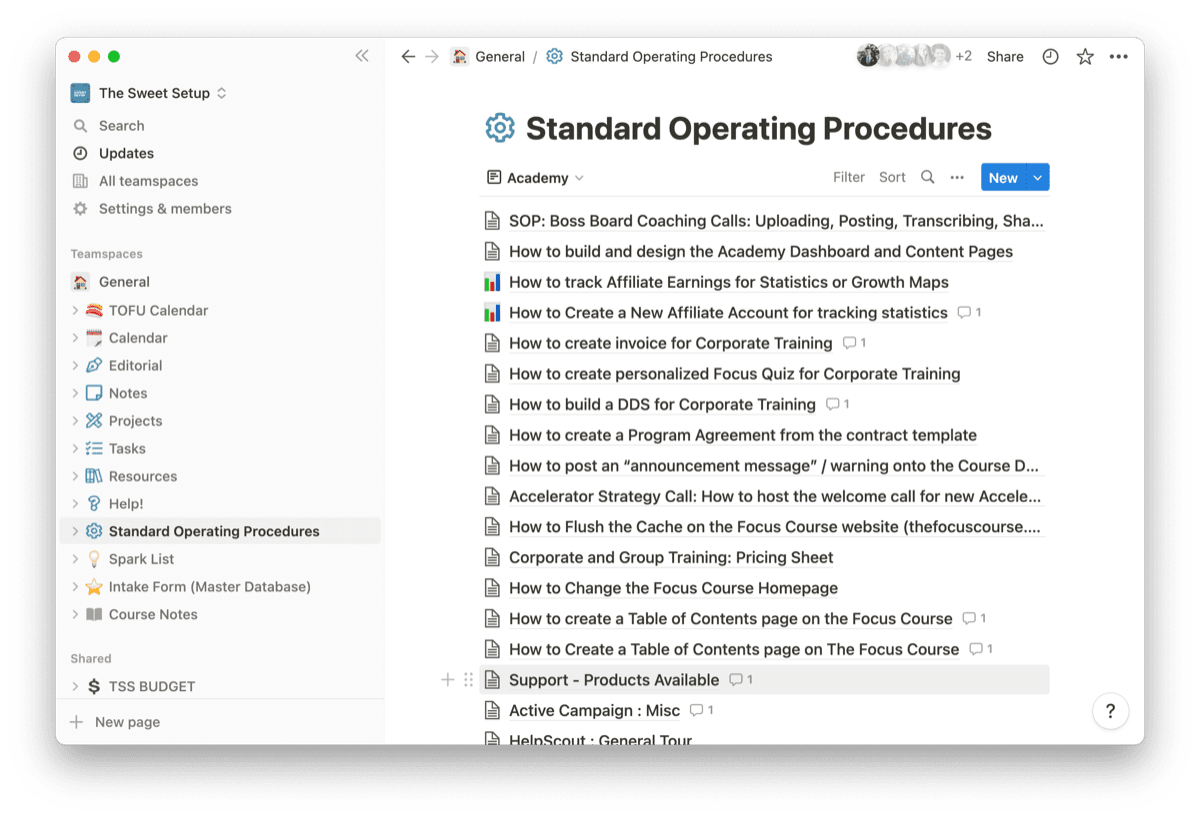1200x818 pixels.
Task: Open comments on Active Campaign : Misc
Action: click(702, 711)
